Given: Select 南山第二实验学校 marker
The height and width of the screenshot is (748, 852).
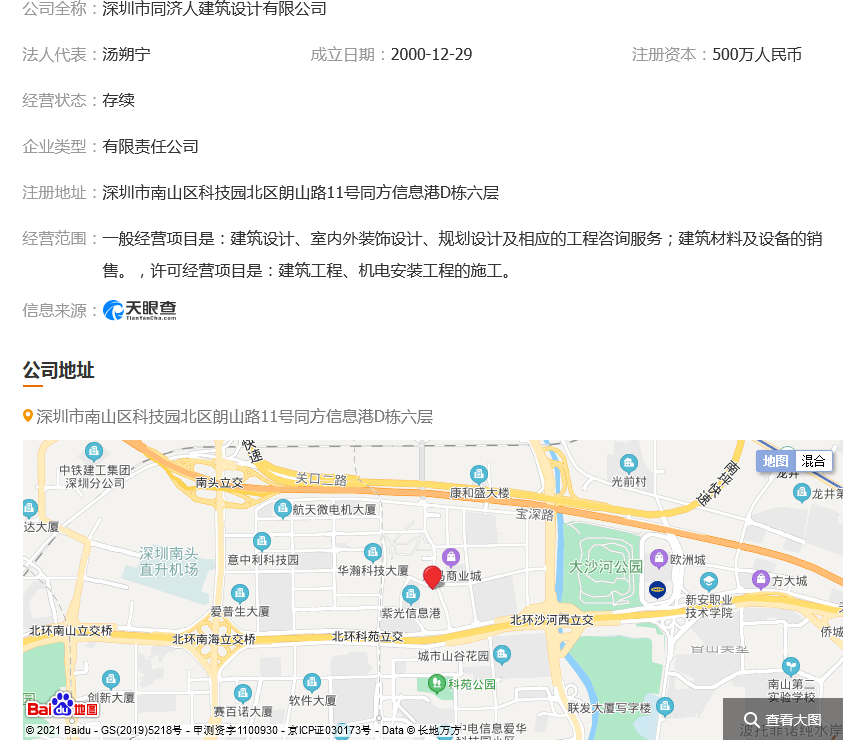Looking at the screenshot, I should click(791, 667).
